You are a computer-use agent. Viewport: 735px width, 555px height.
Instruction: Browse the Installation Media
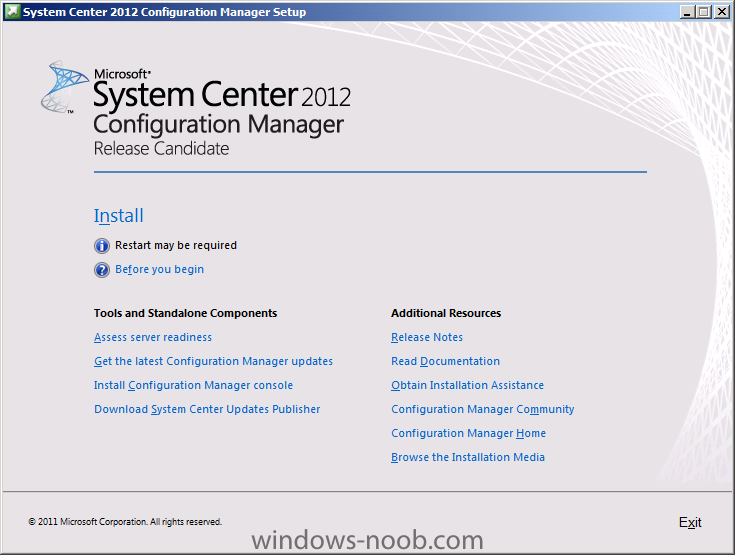(468, 457)
